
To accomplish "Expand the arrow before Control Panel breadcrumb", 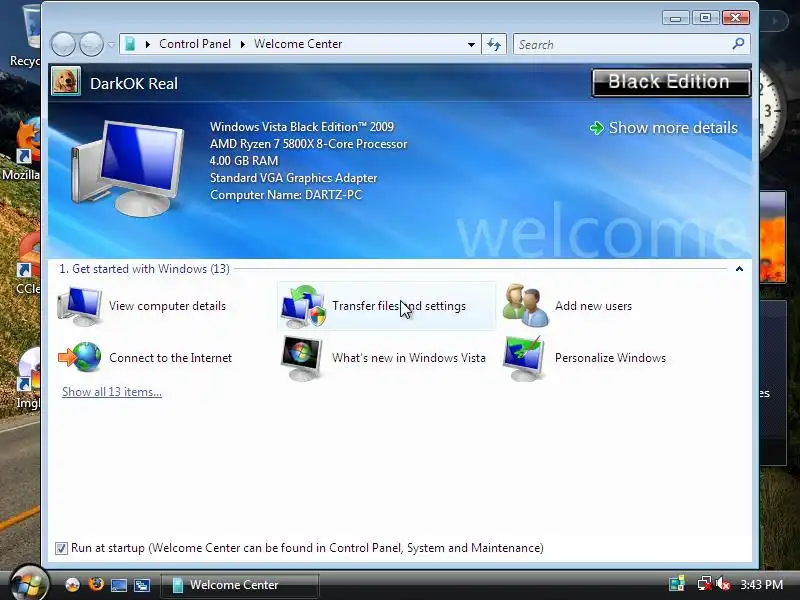I will point(148,44).
